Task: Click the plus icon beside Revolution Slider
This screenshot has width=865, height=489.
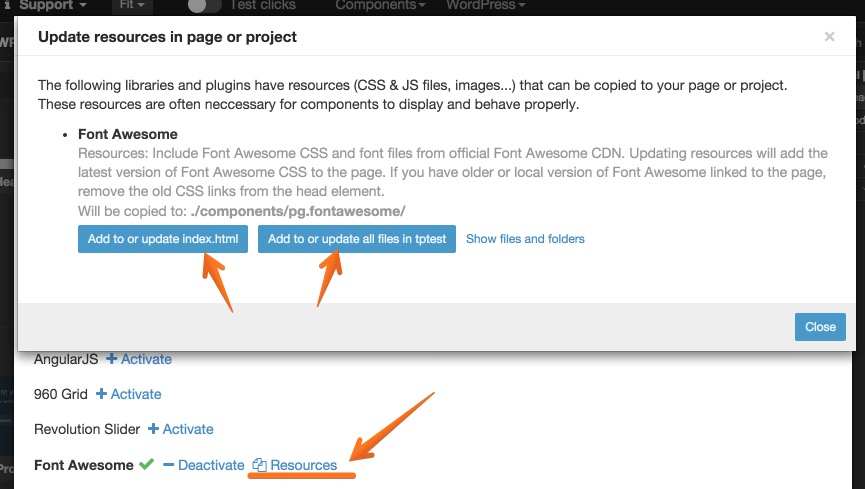Action: (153, 428)
